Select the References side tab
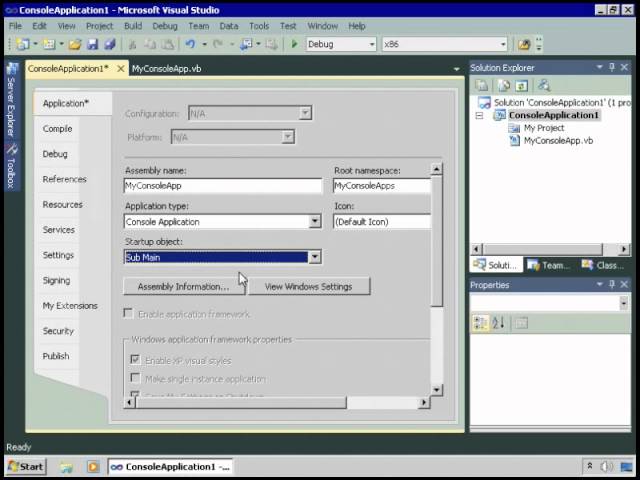The width and height of the screenshot is (640, 480). click(64, 179)
